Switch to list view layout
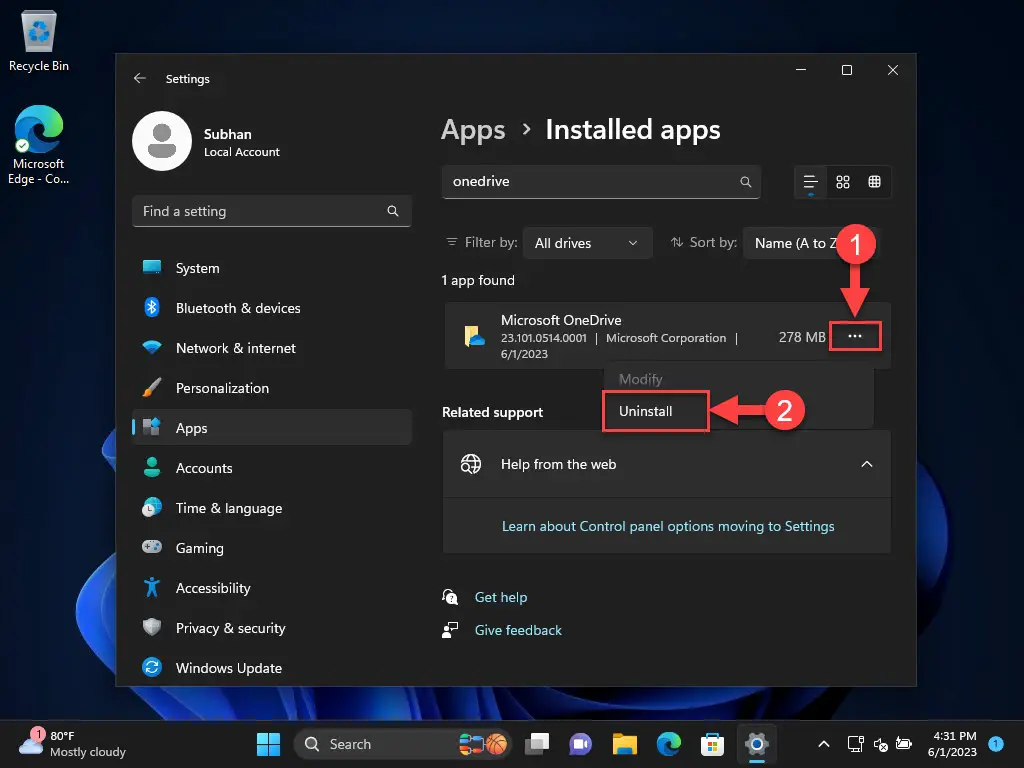1024x768 pixels. (x=810, y=182)
